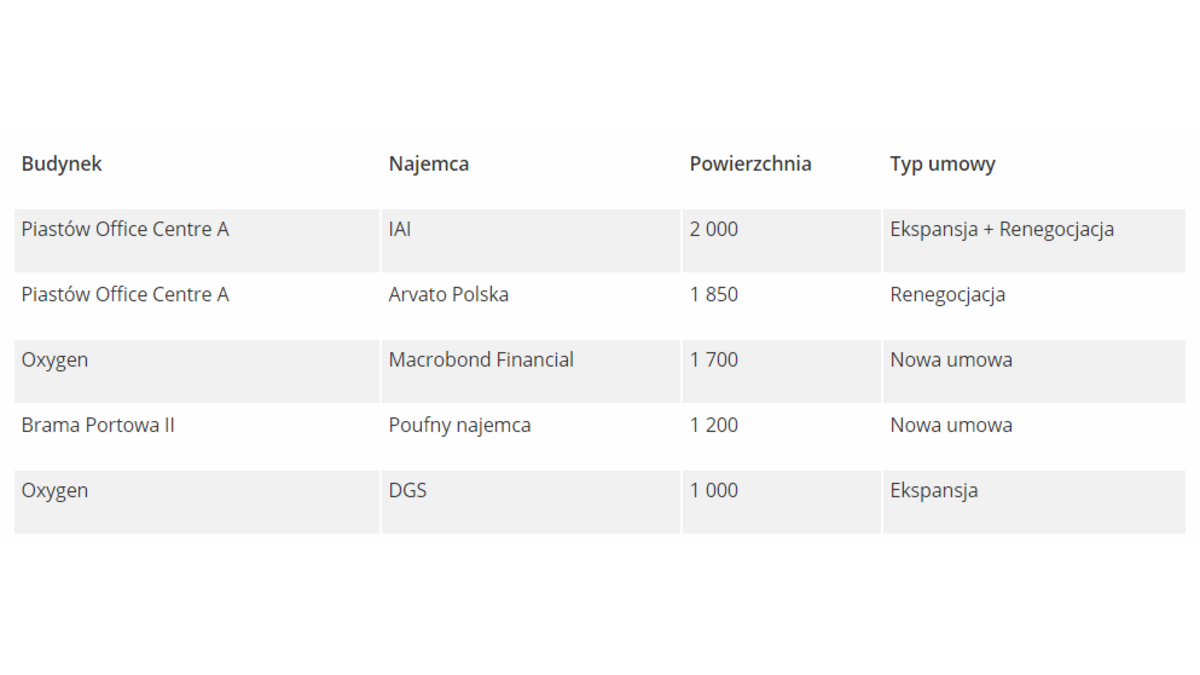
Task: Click the Typ umowy column header
Action: point(942,164)
